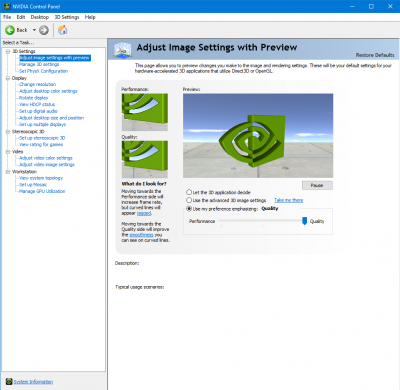The image size is (400, 390).
Task: Click the Performance-Quality slider handle
Action: [304, 221]
